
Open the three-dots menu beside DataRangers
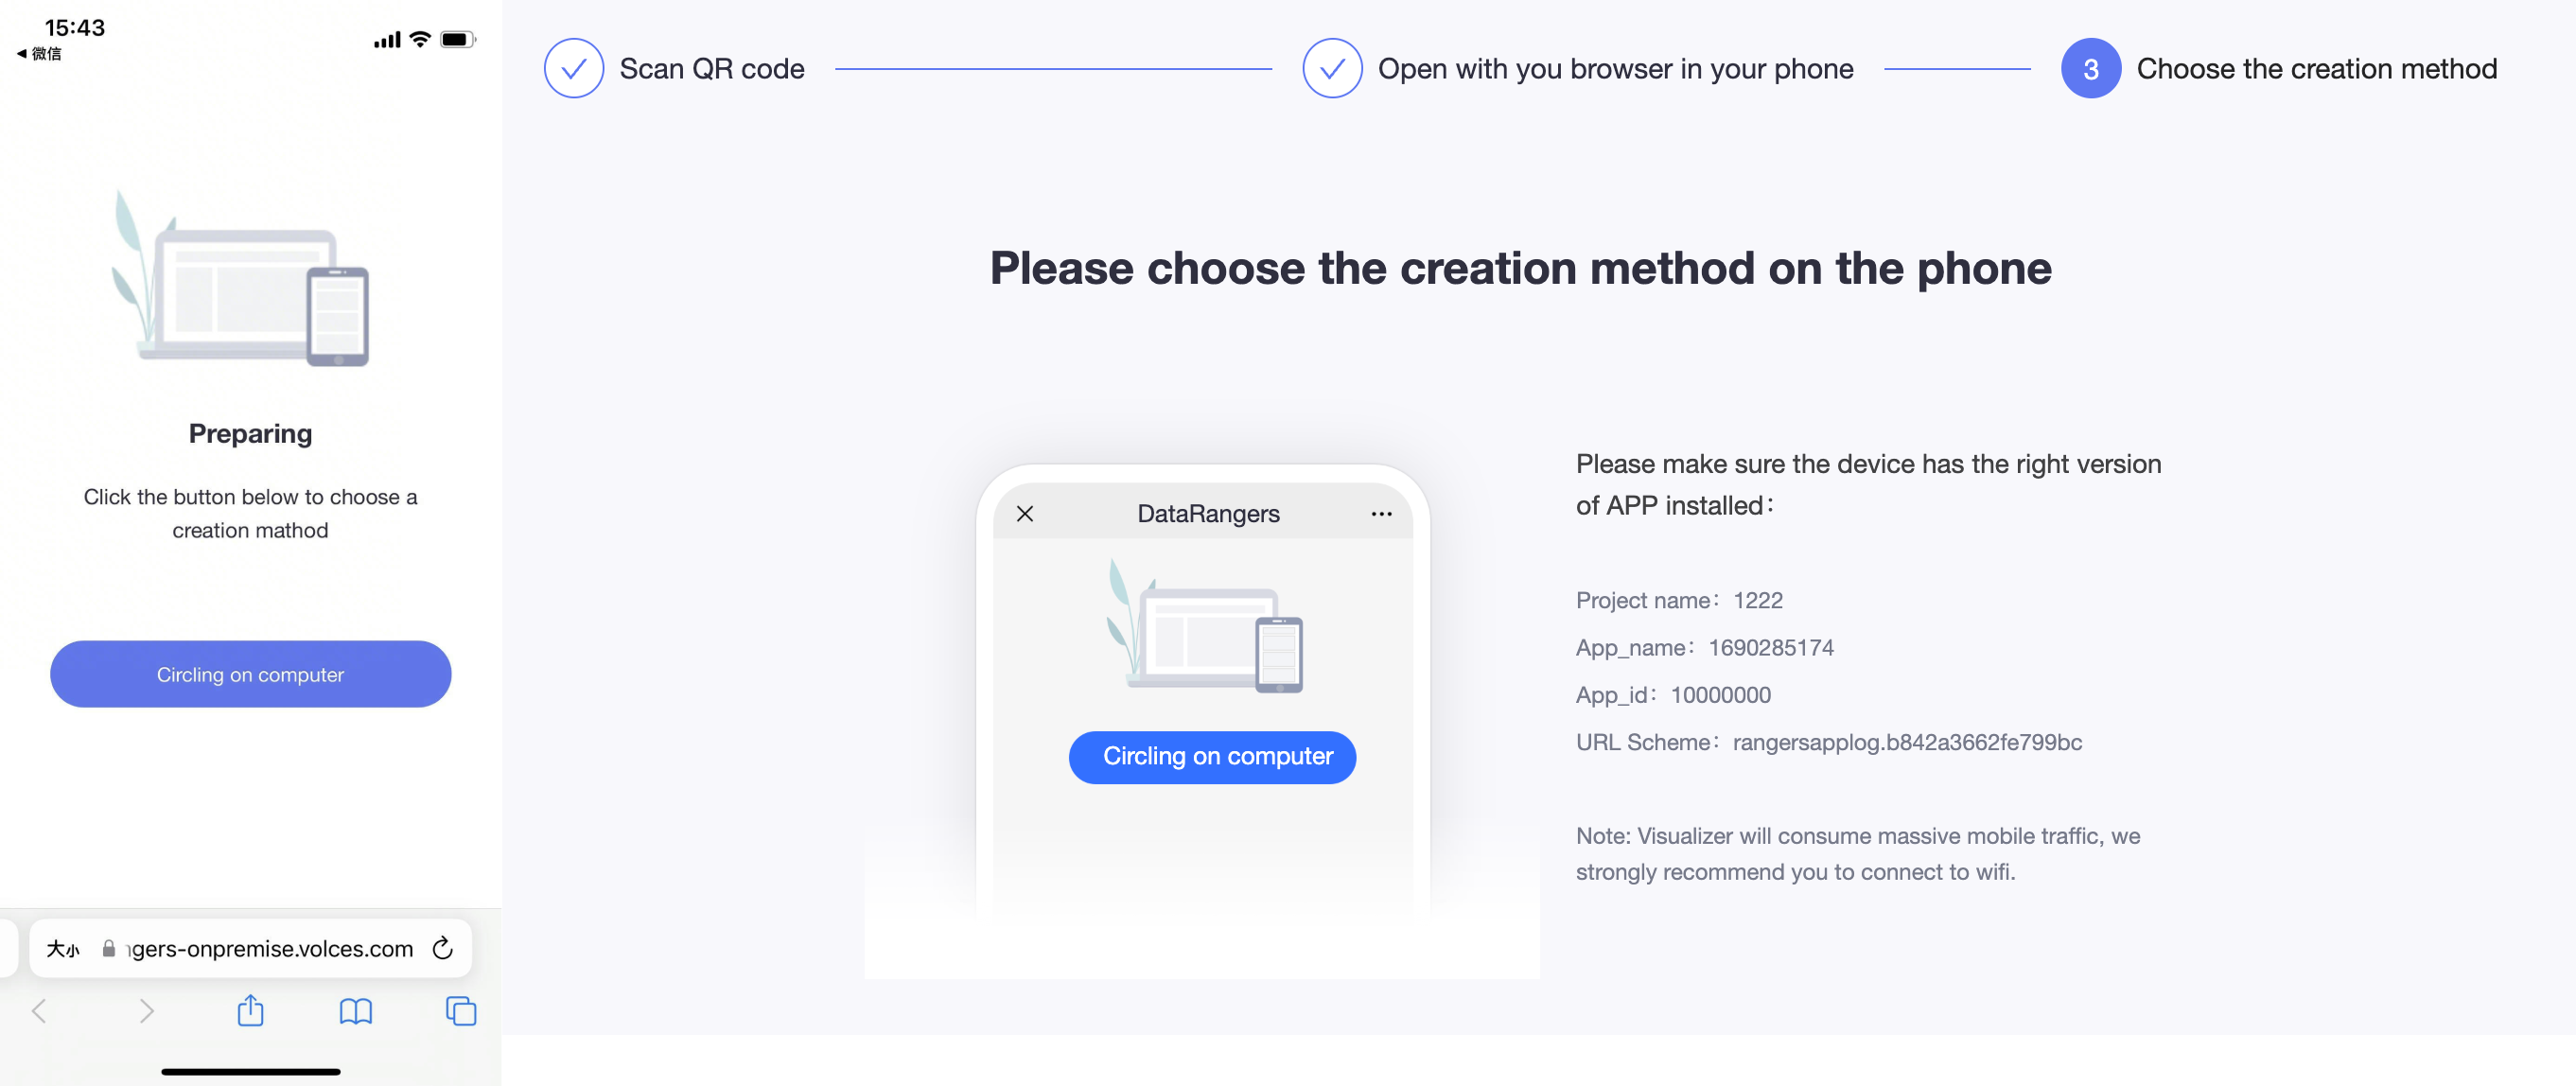click(x=1381, y=513)
